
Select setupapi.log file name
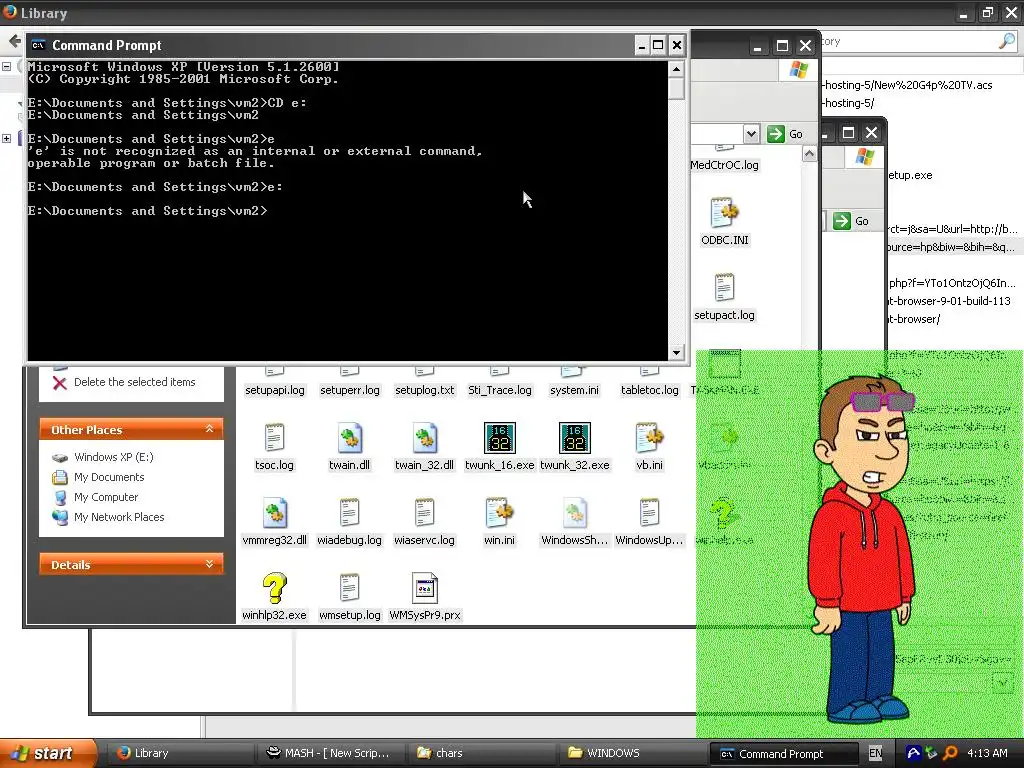[x=274, y=390]
